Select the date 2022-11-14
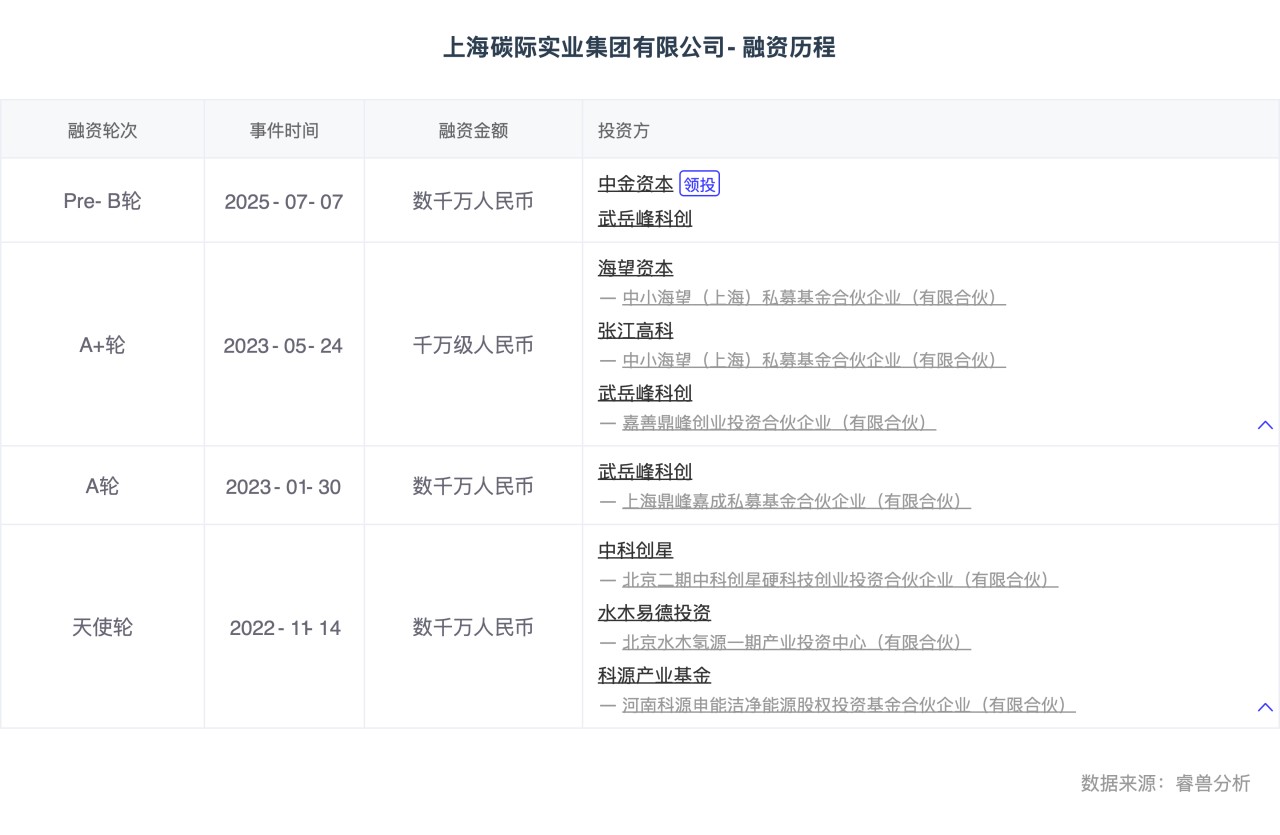 (285, 628)
